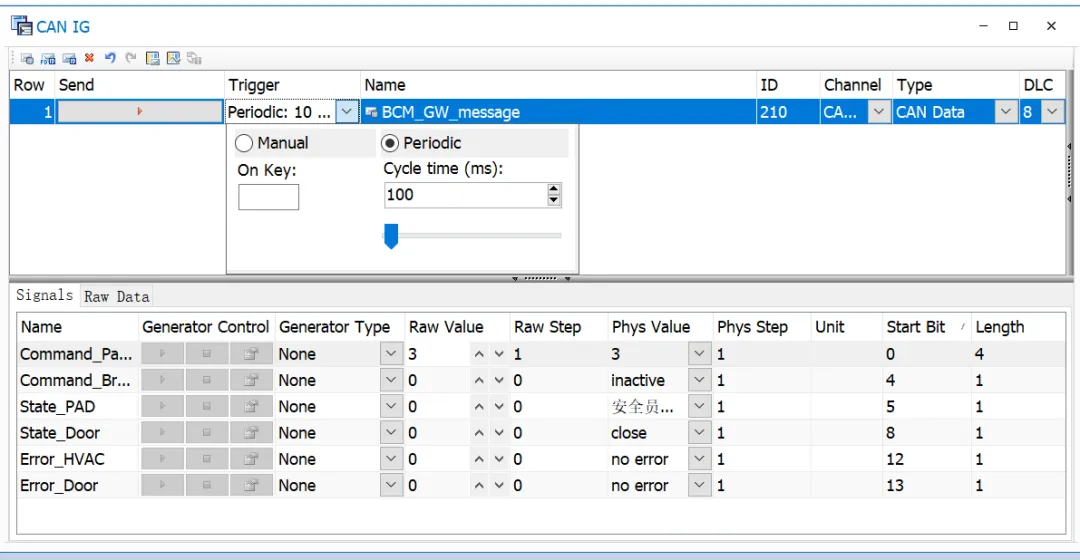Open generator settings for Command_Br... signal
The height and width of the screenshot is (560, 1080).
coord(251,380)
